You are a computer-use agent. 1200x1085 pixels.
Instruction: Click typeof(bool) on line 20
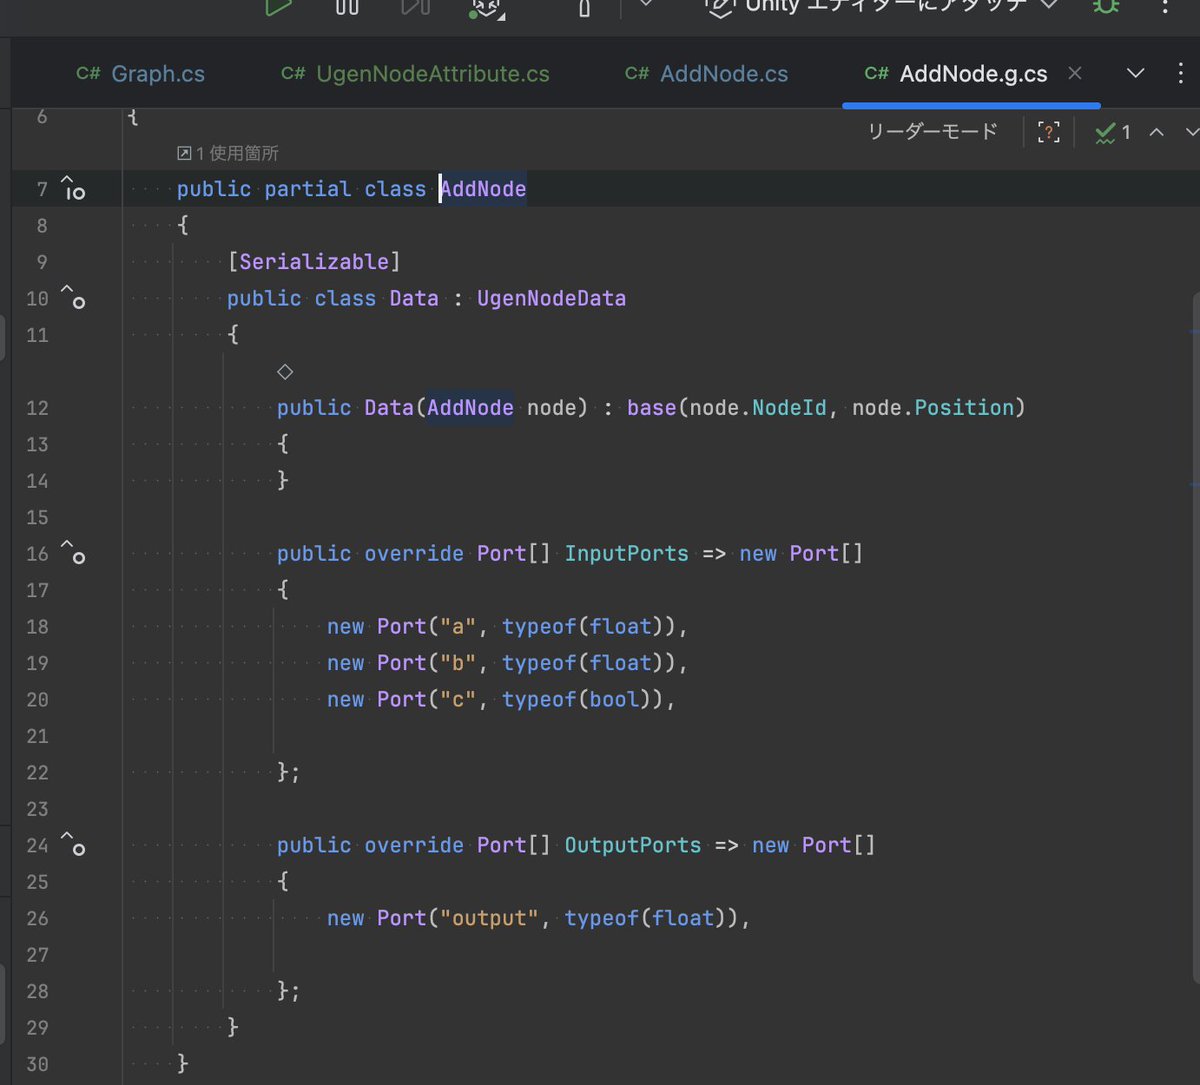click(x=577, y=700)
